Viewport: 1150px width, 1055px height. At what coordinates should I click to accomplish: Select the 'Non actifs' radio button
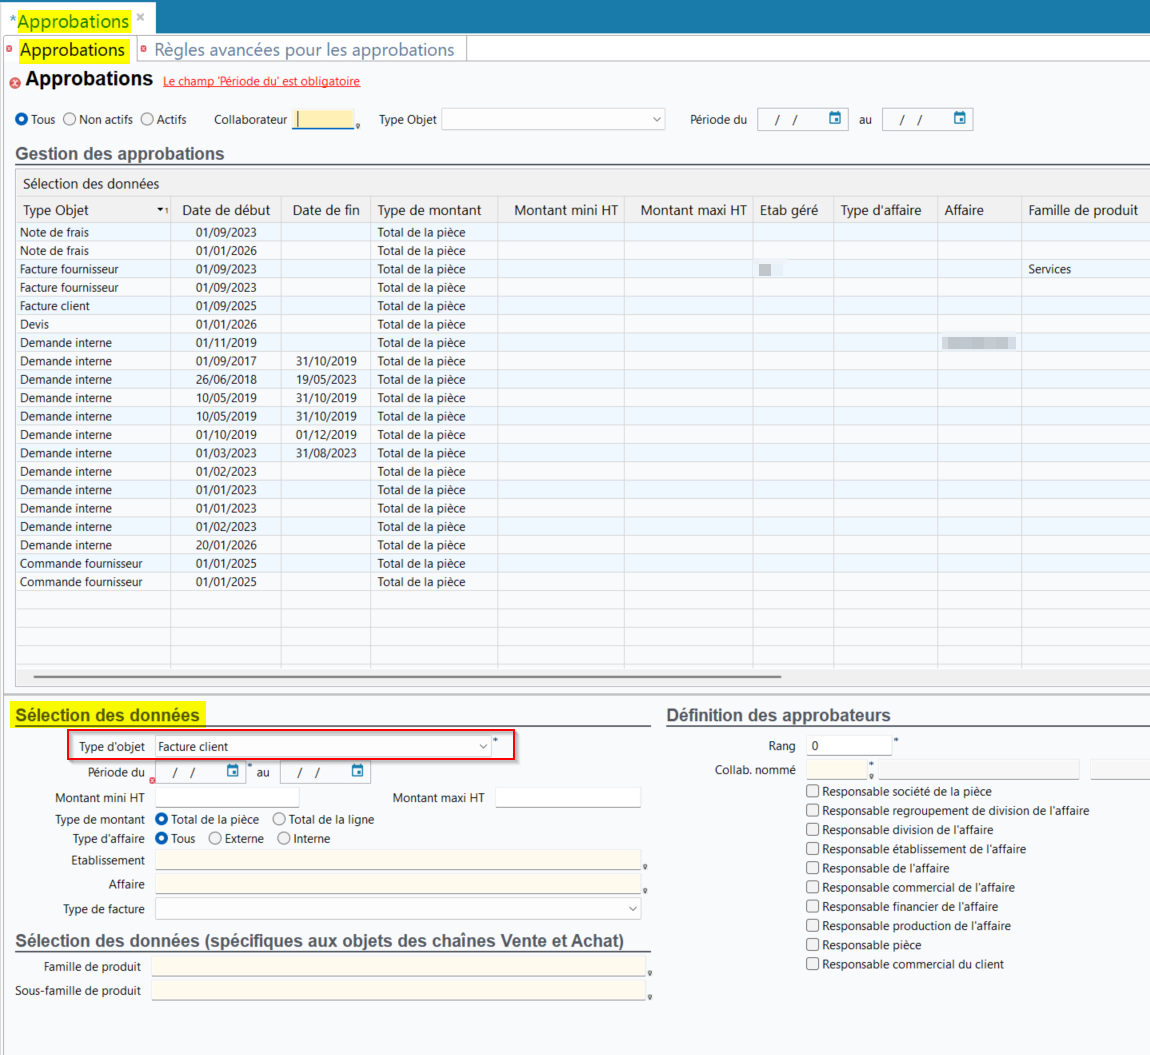[x=70, y=119]
